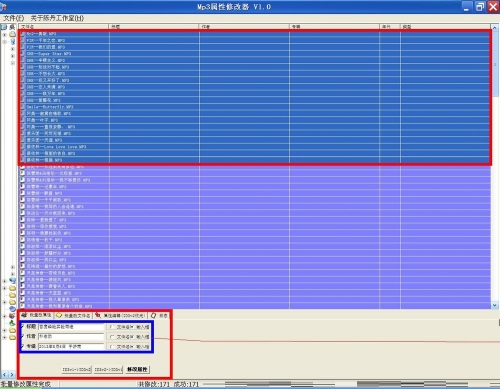The width and height of the screenshot is (500, 389).
Task: Click the 修改属性 button
Action: click(138, 369)
